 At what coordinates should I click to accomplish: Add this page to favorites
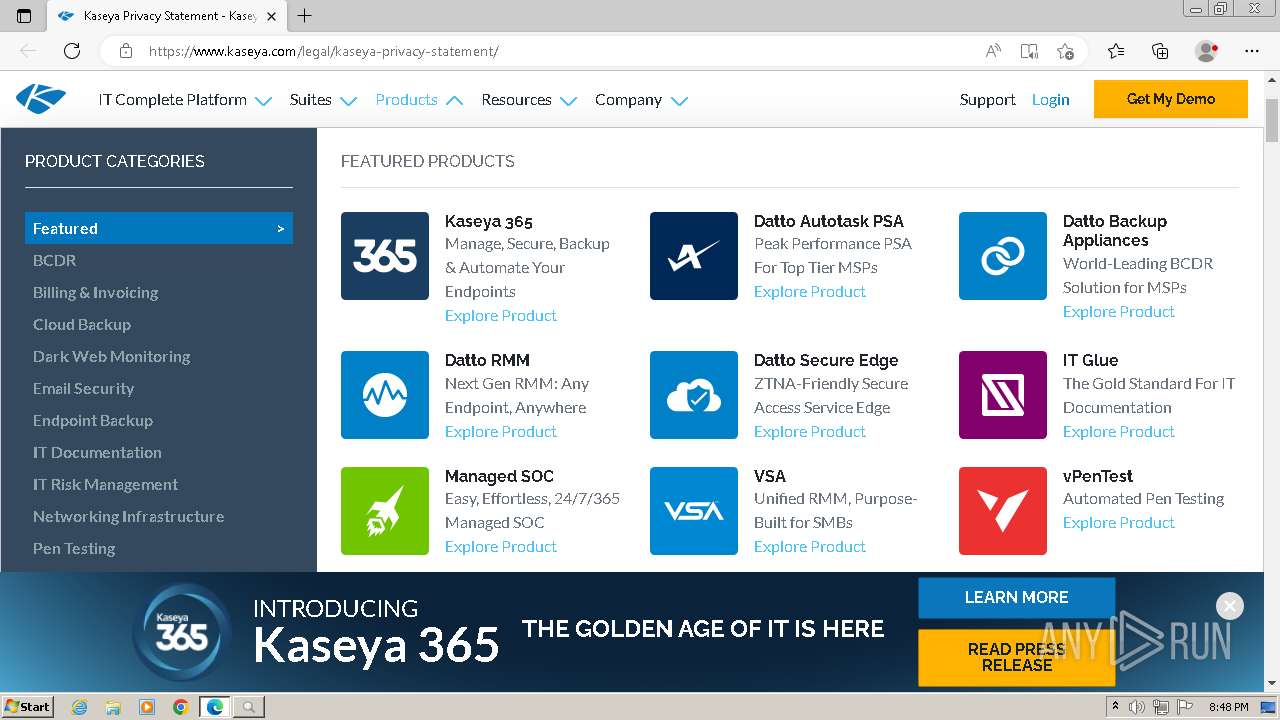tap(1065, 51)
